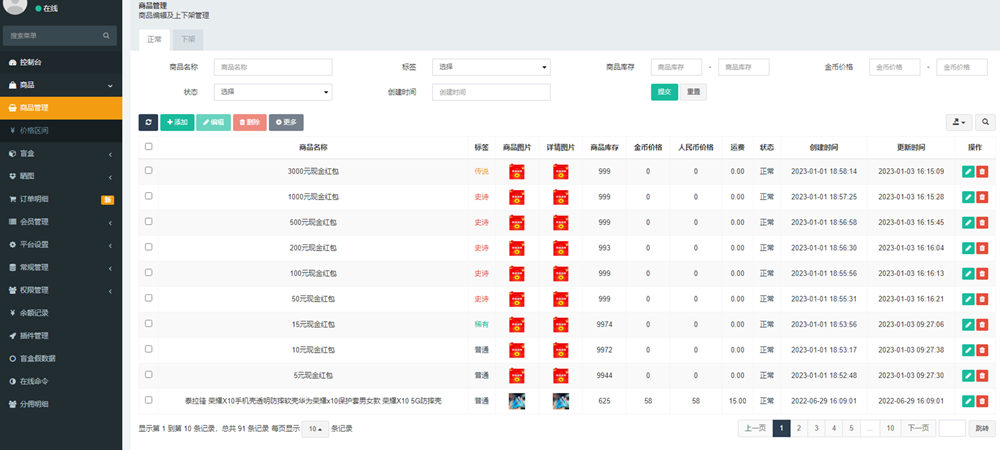This screenshot has height=450, width=1000.
Task: Delete the 1000元现金红包 row via trash icon
Action: 982,197
